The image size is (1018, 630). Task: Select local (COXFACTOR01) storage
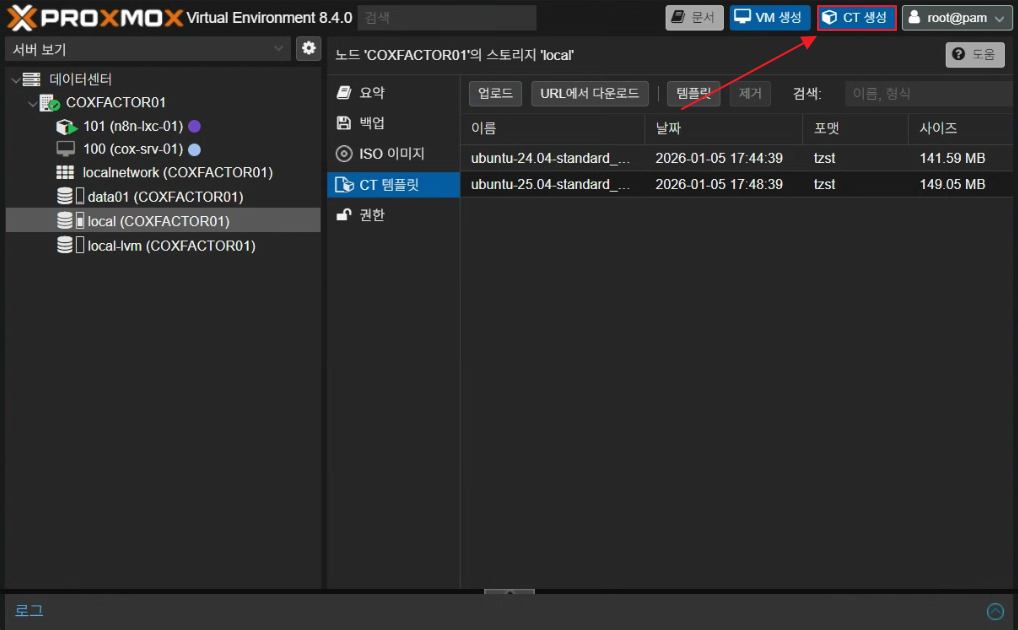tap(158, 221)
